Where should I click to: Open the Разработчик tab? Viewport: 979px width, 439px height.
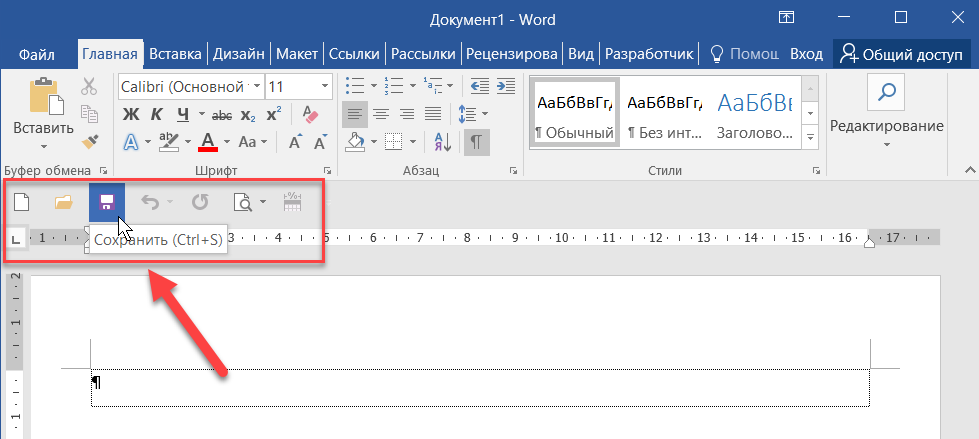650,54
